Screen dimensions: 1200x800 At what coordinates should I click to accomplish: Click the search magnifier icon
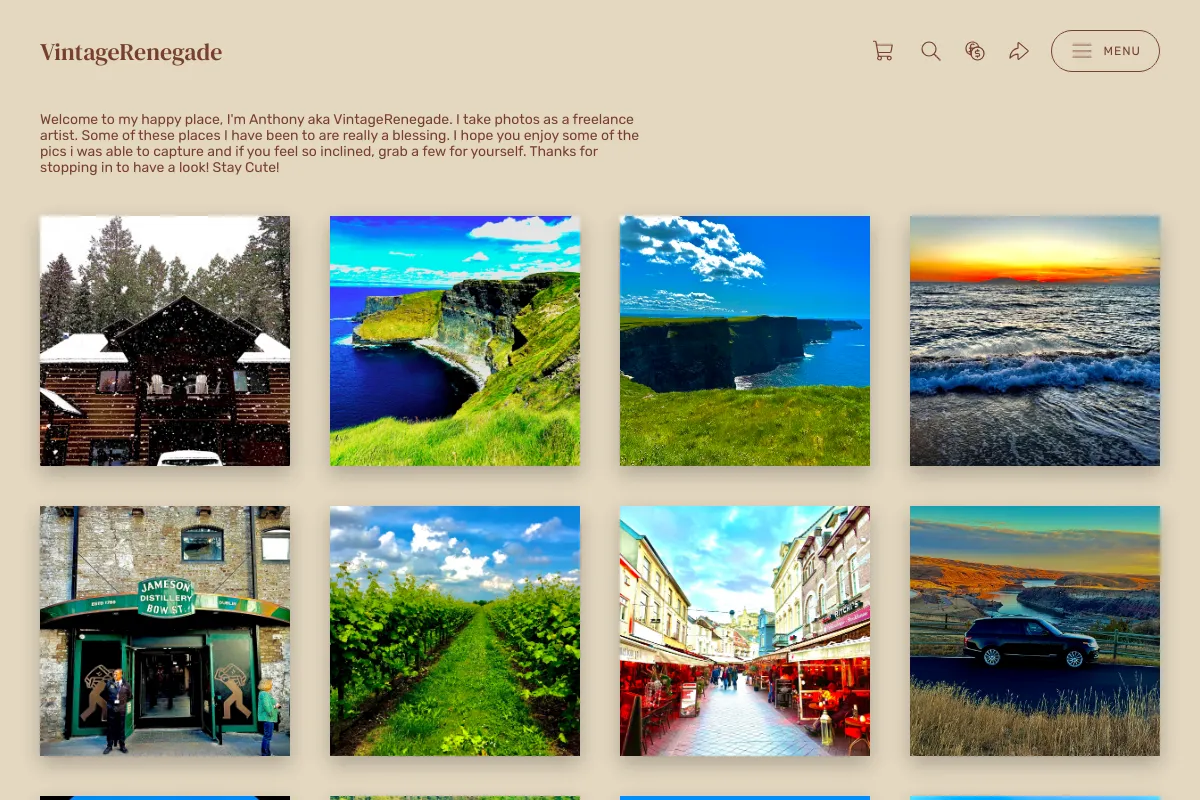coord(931,51)
